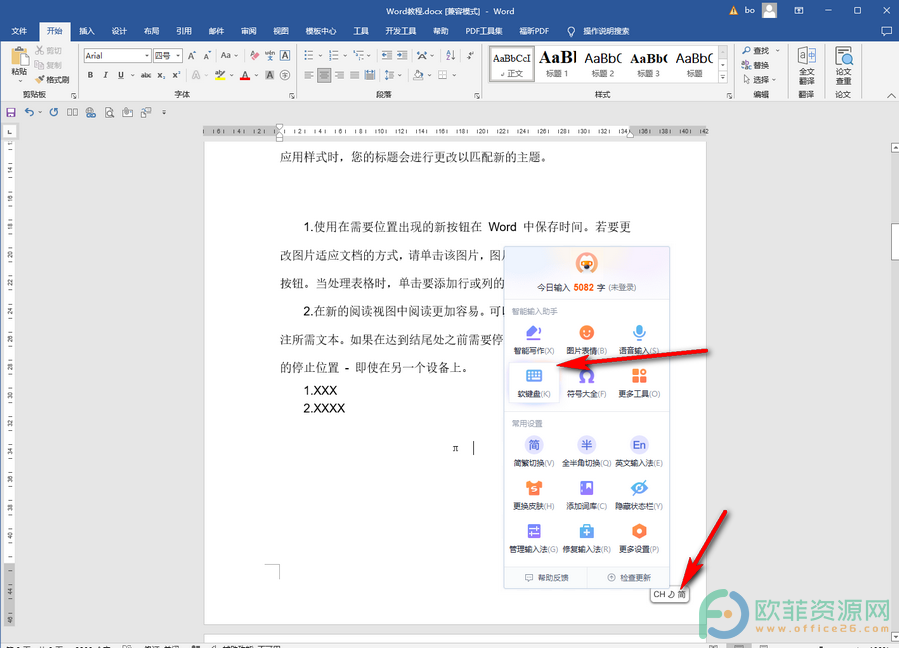Open 更多工具 in input panel
Image resolution: width=899 pixels, height=648 pixels.
[x=639, y=383]
